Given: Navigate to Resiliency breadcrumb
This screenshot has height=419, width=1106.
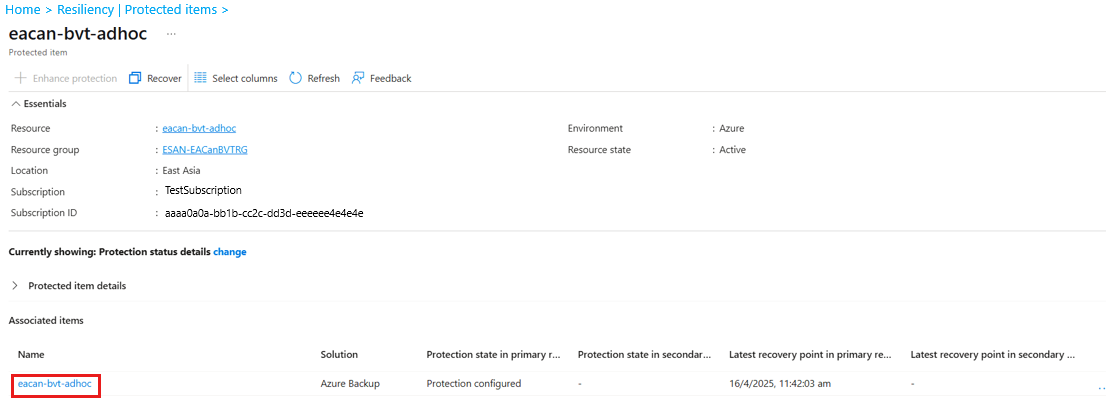Looking at the screenshot, I should pos(84,10).
